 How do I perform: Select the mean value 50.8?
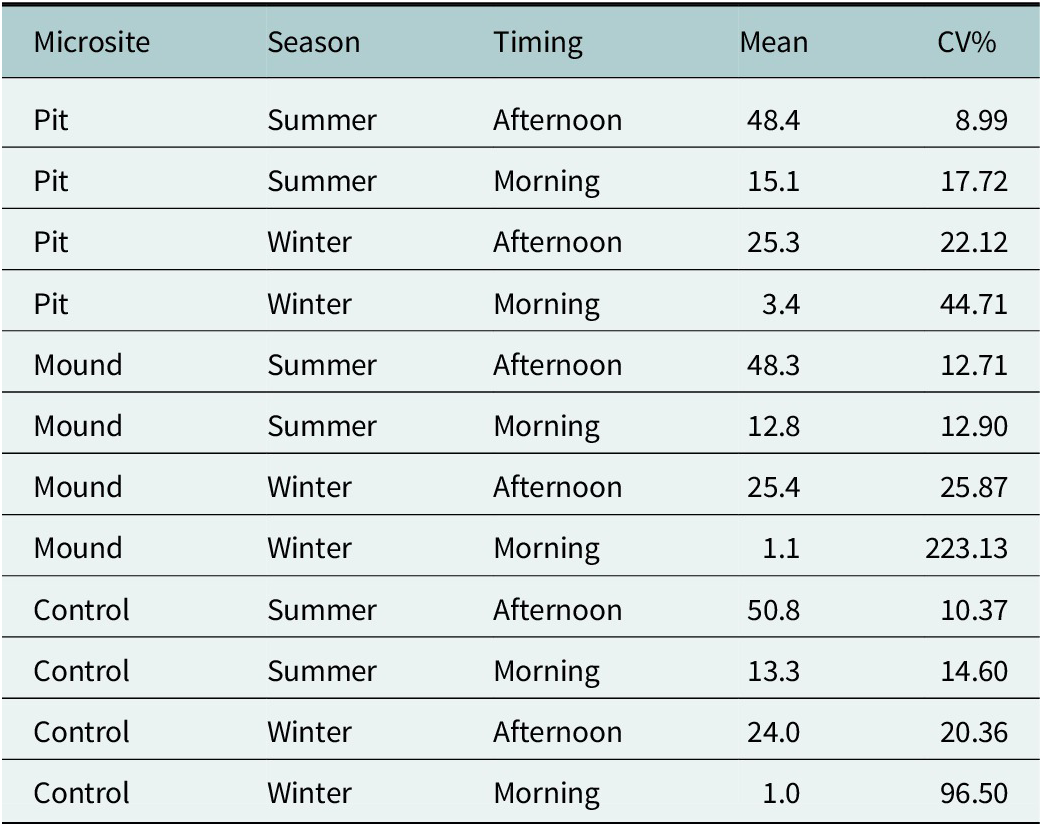click(x=774, y=610)
